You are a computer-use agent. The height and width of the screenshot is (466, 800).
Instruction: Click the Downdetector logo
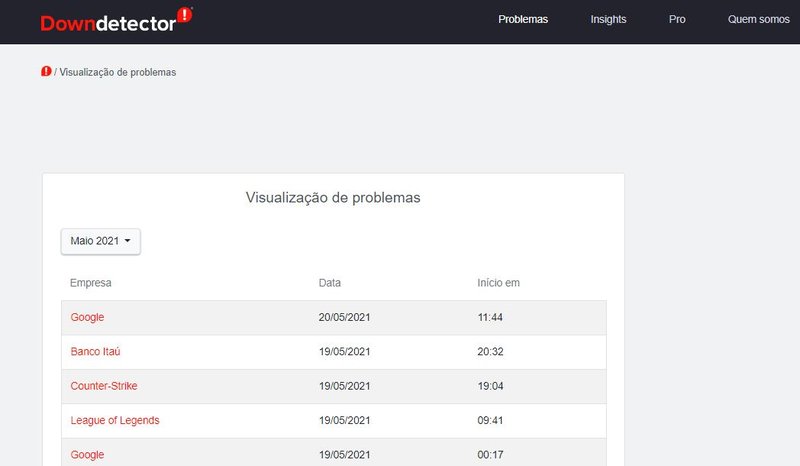click(116, 20)
